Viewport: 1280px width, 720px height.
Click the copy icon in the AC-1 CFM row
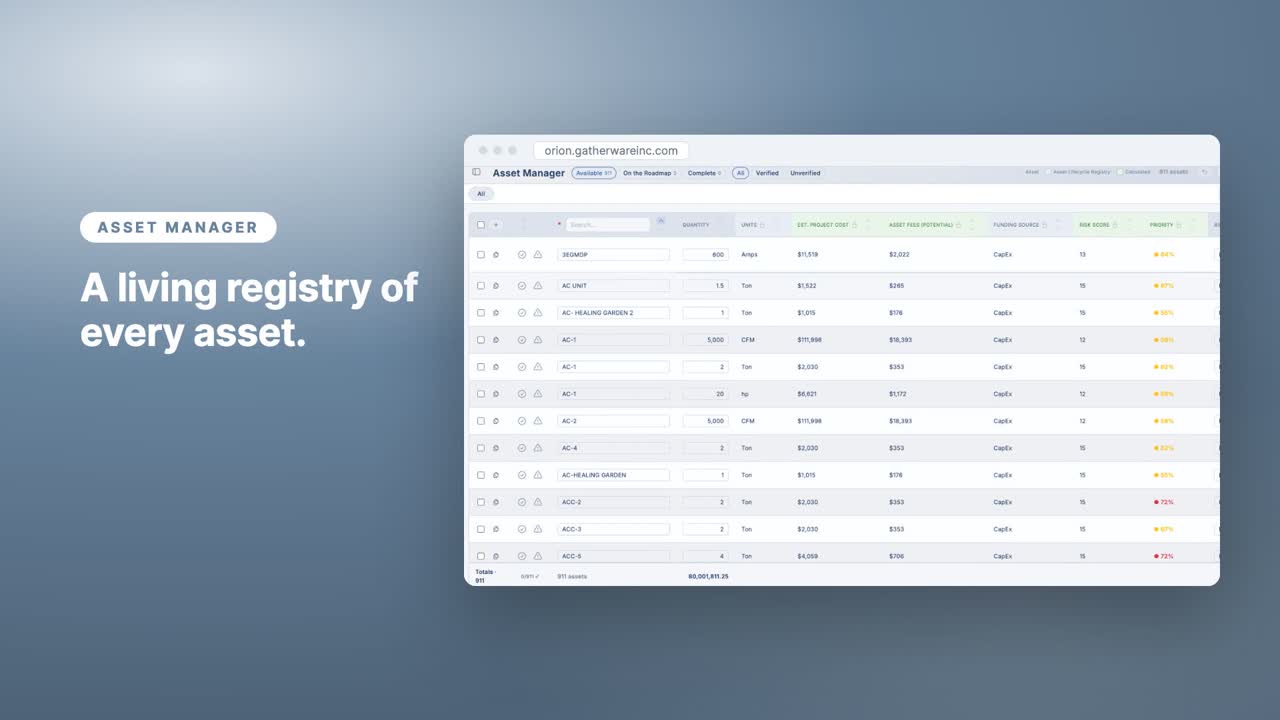pos(496,340)
